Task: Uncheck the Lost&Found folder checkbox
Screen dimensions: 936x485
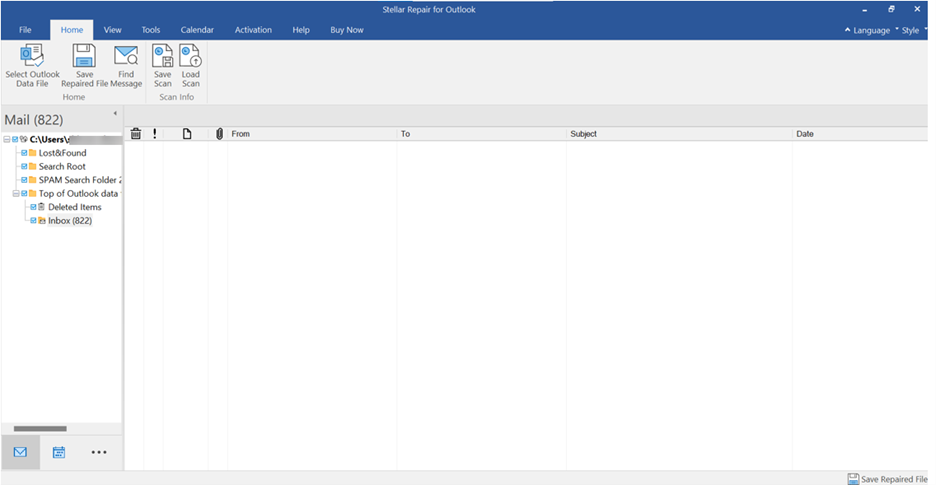Action: pos(24,153)
